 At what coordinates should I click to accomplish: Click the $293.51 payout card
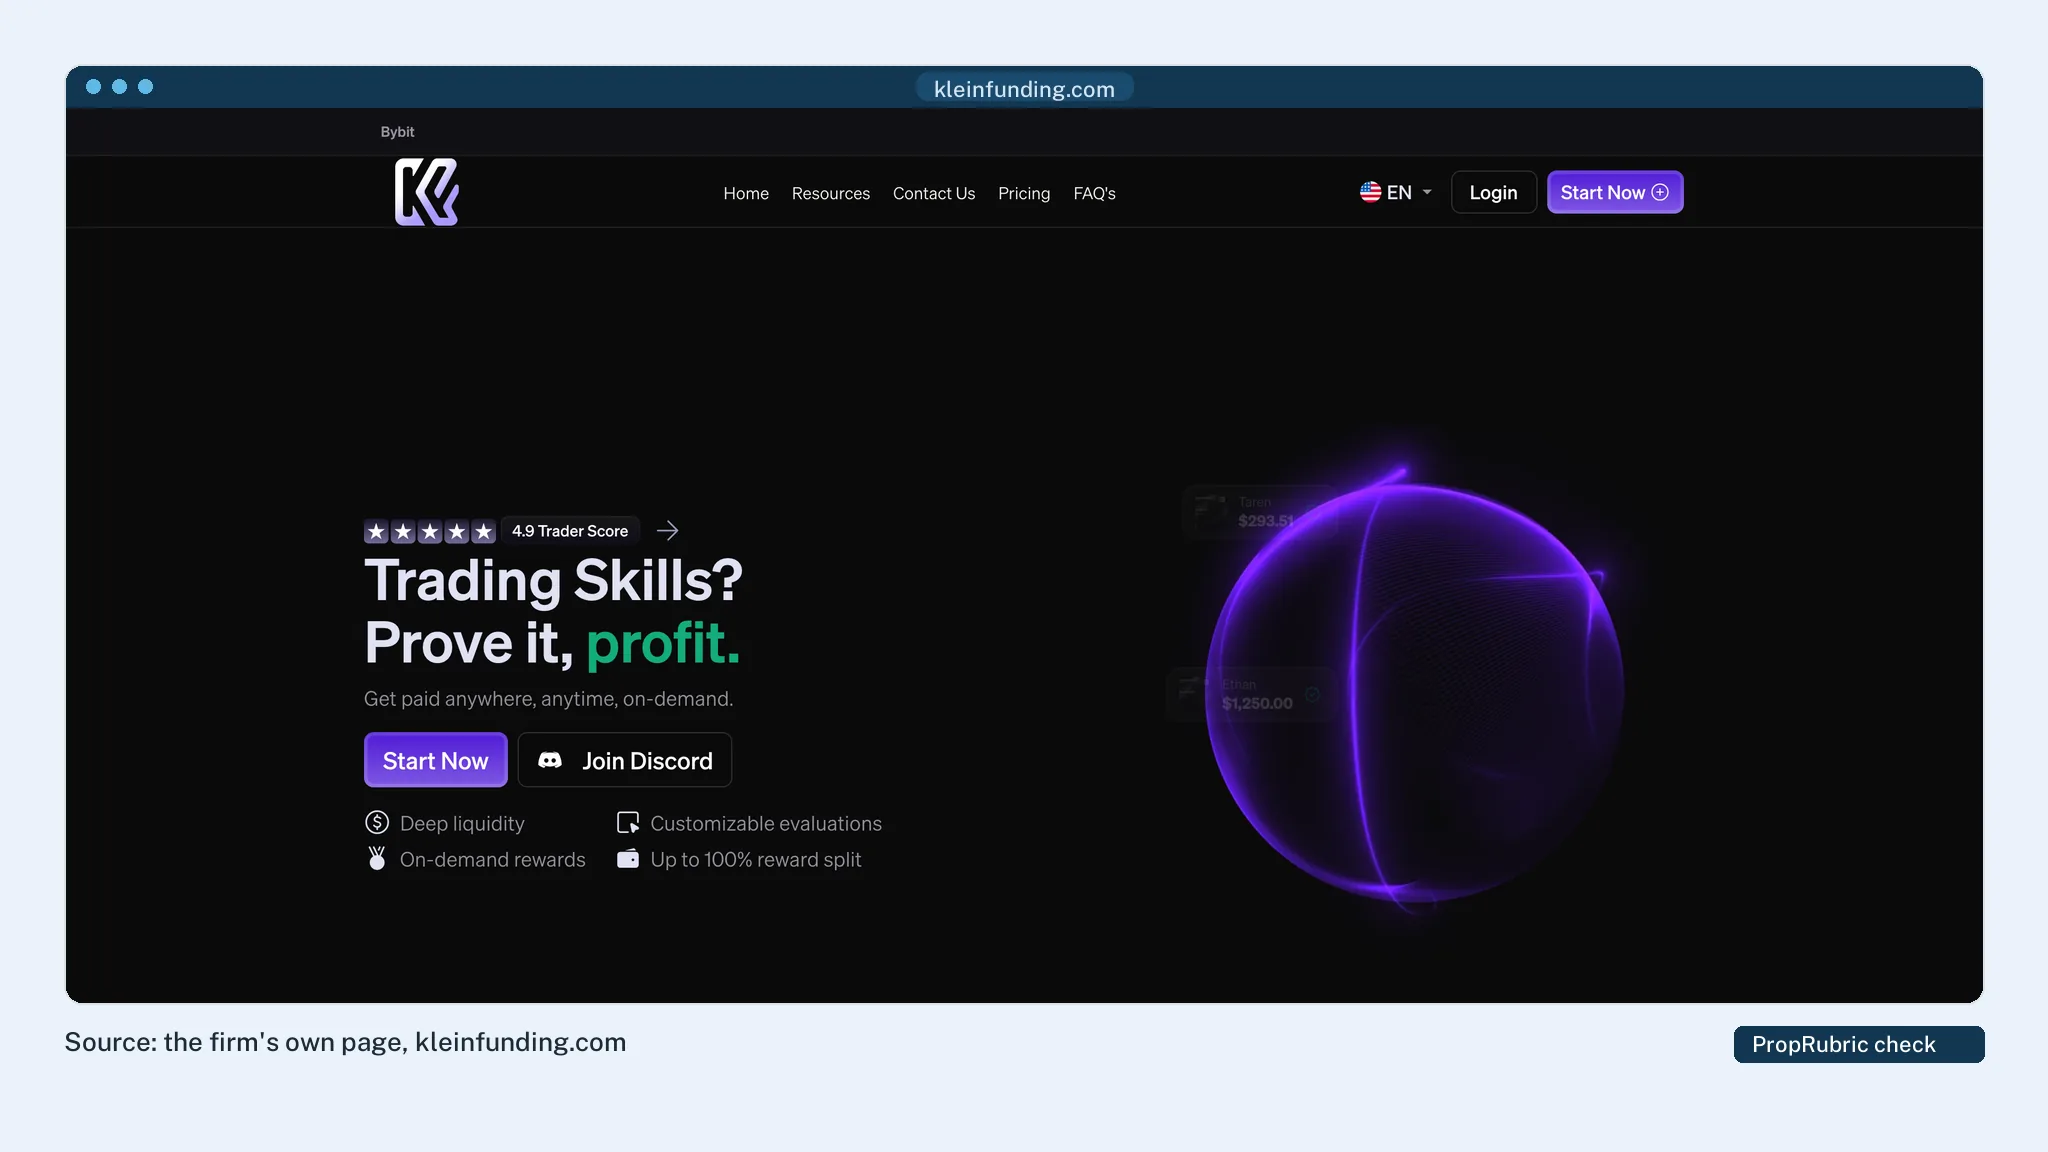point(1260,512)
